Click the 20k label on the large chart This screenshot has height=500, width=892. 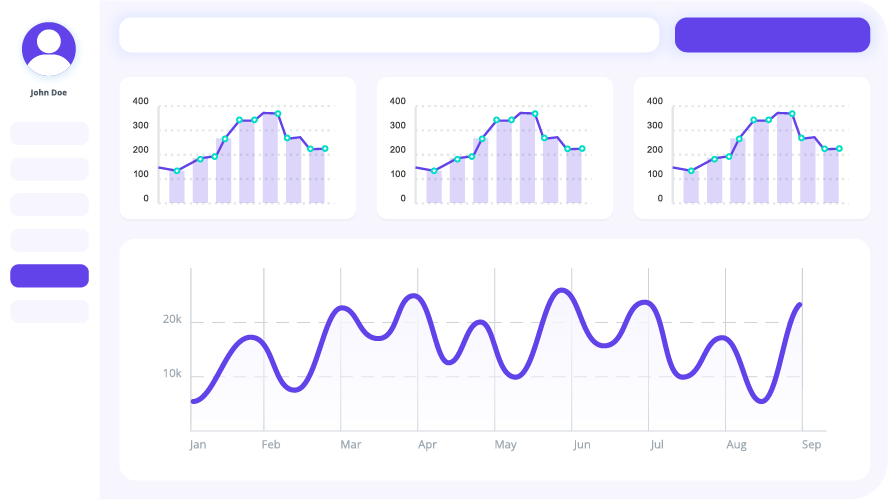tap(172, 320)
